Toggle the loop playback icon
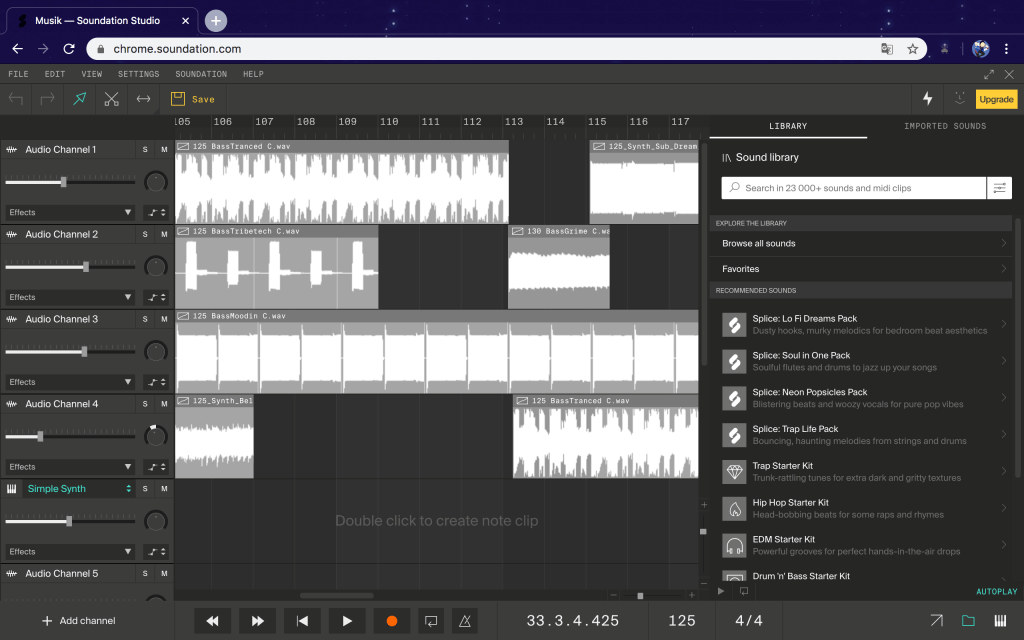The image size is (1024, 640). click(x=430, y=621)
